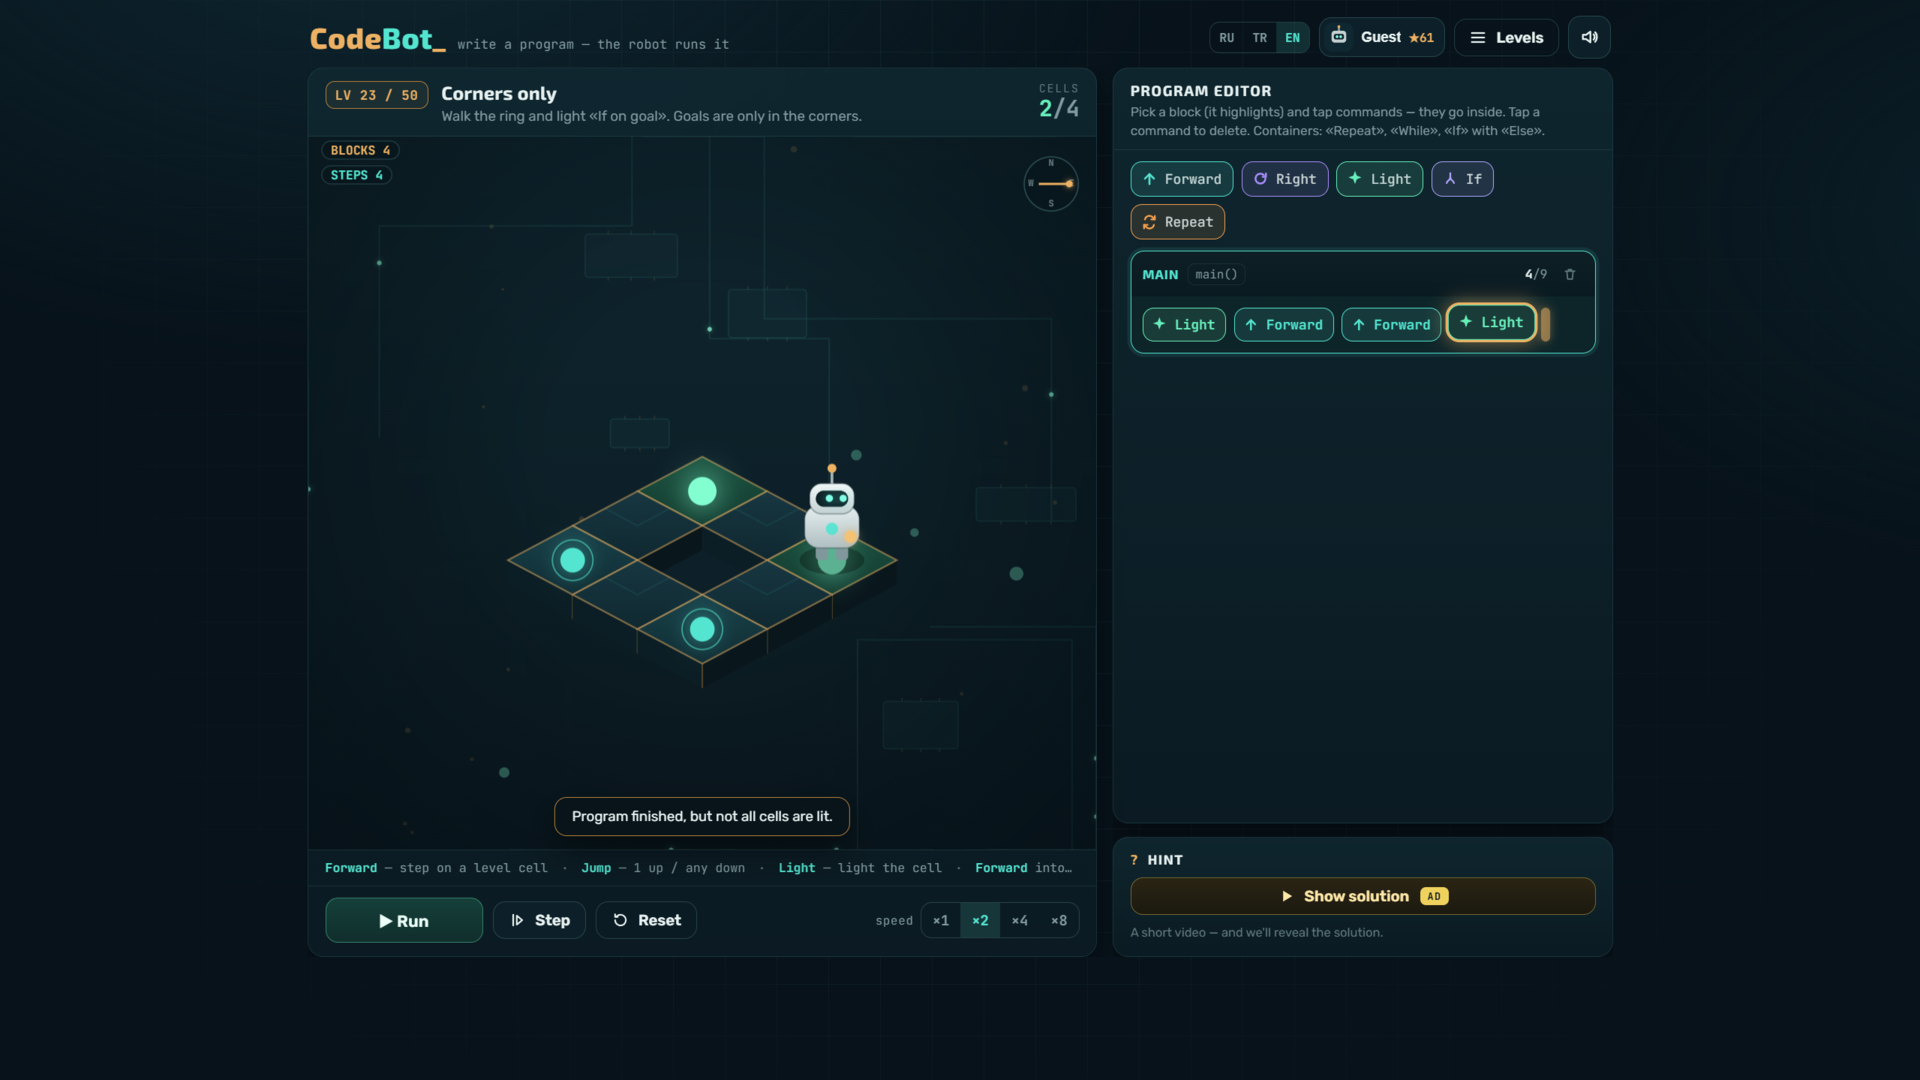The width and height of the screenshot is (1920, 1080).
Task: Delete second Forward command in main
Action: click(x=1391, y=325)
